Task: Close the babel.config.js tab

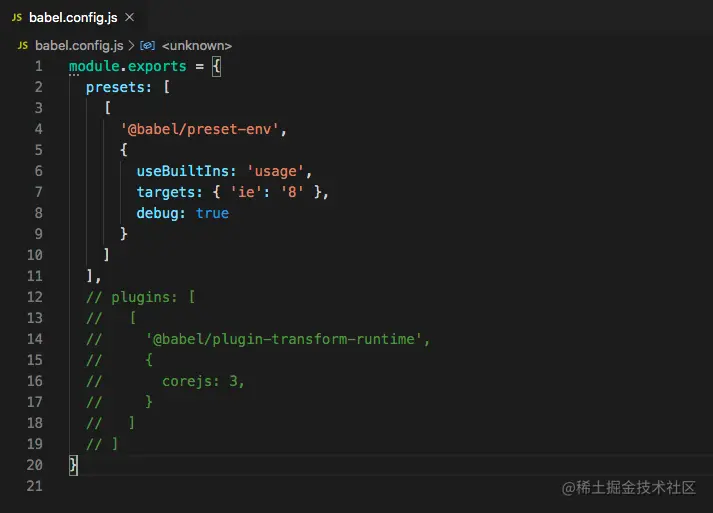Action: click(130, 17)
